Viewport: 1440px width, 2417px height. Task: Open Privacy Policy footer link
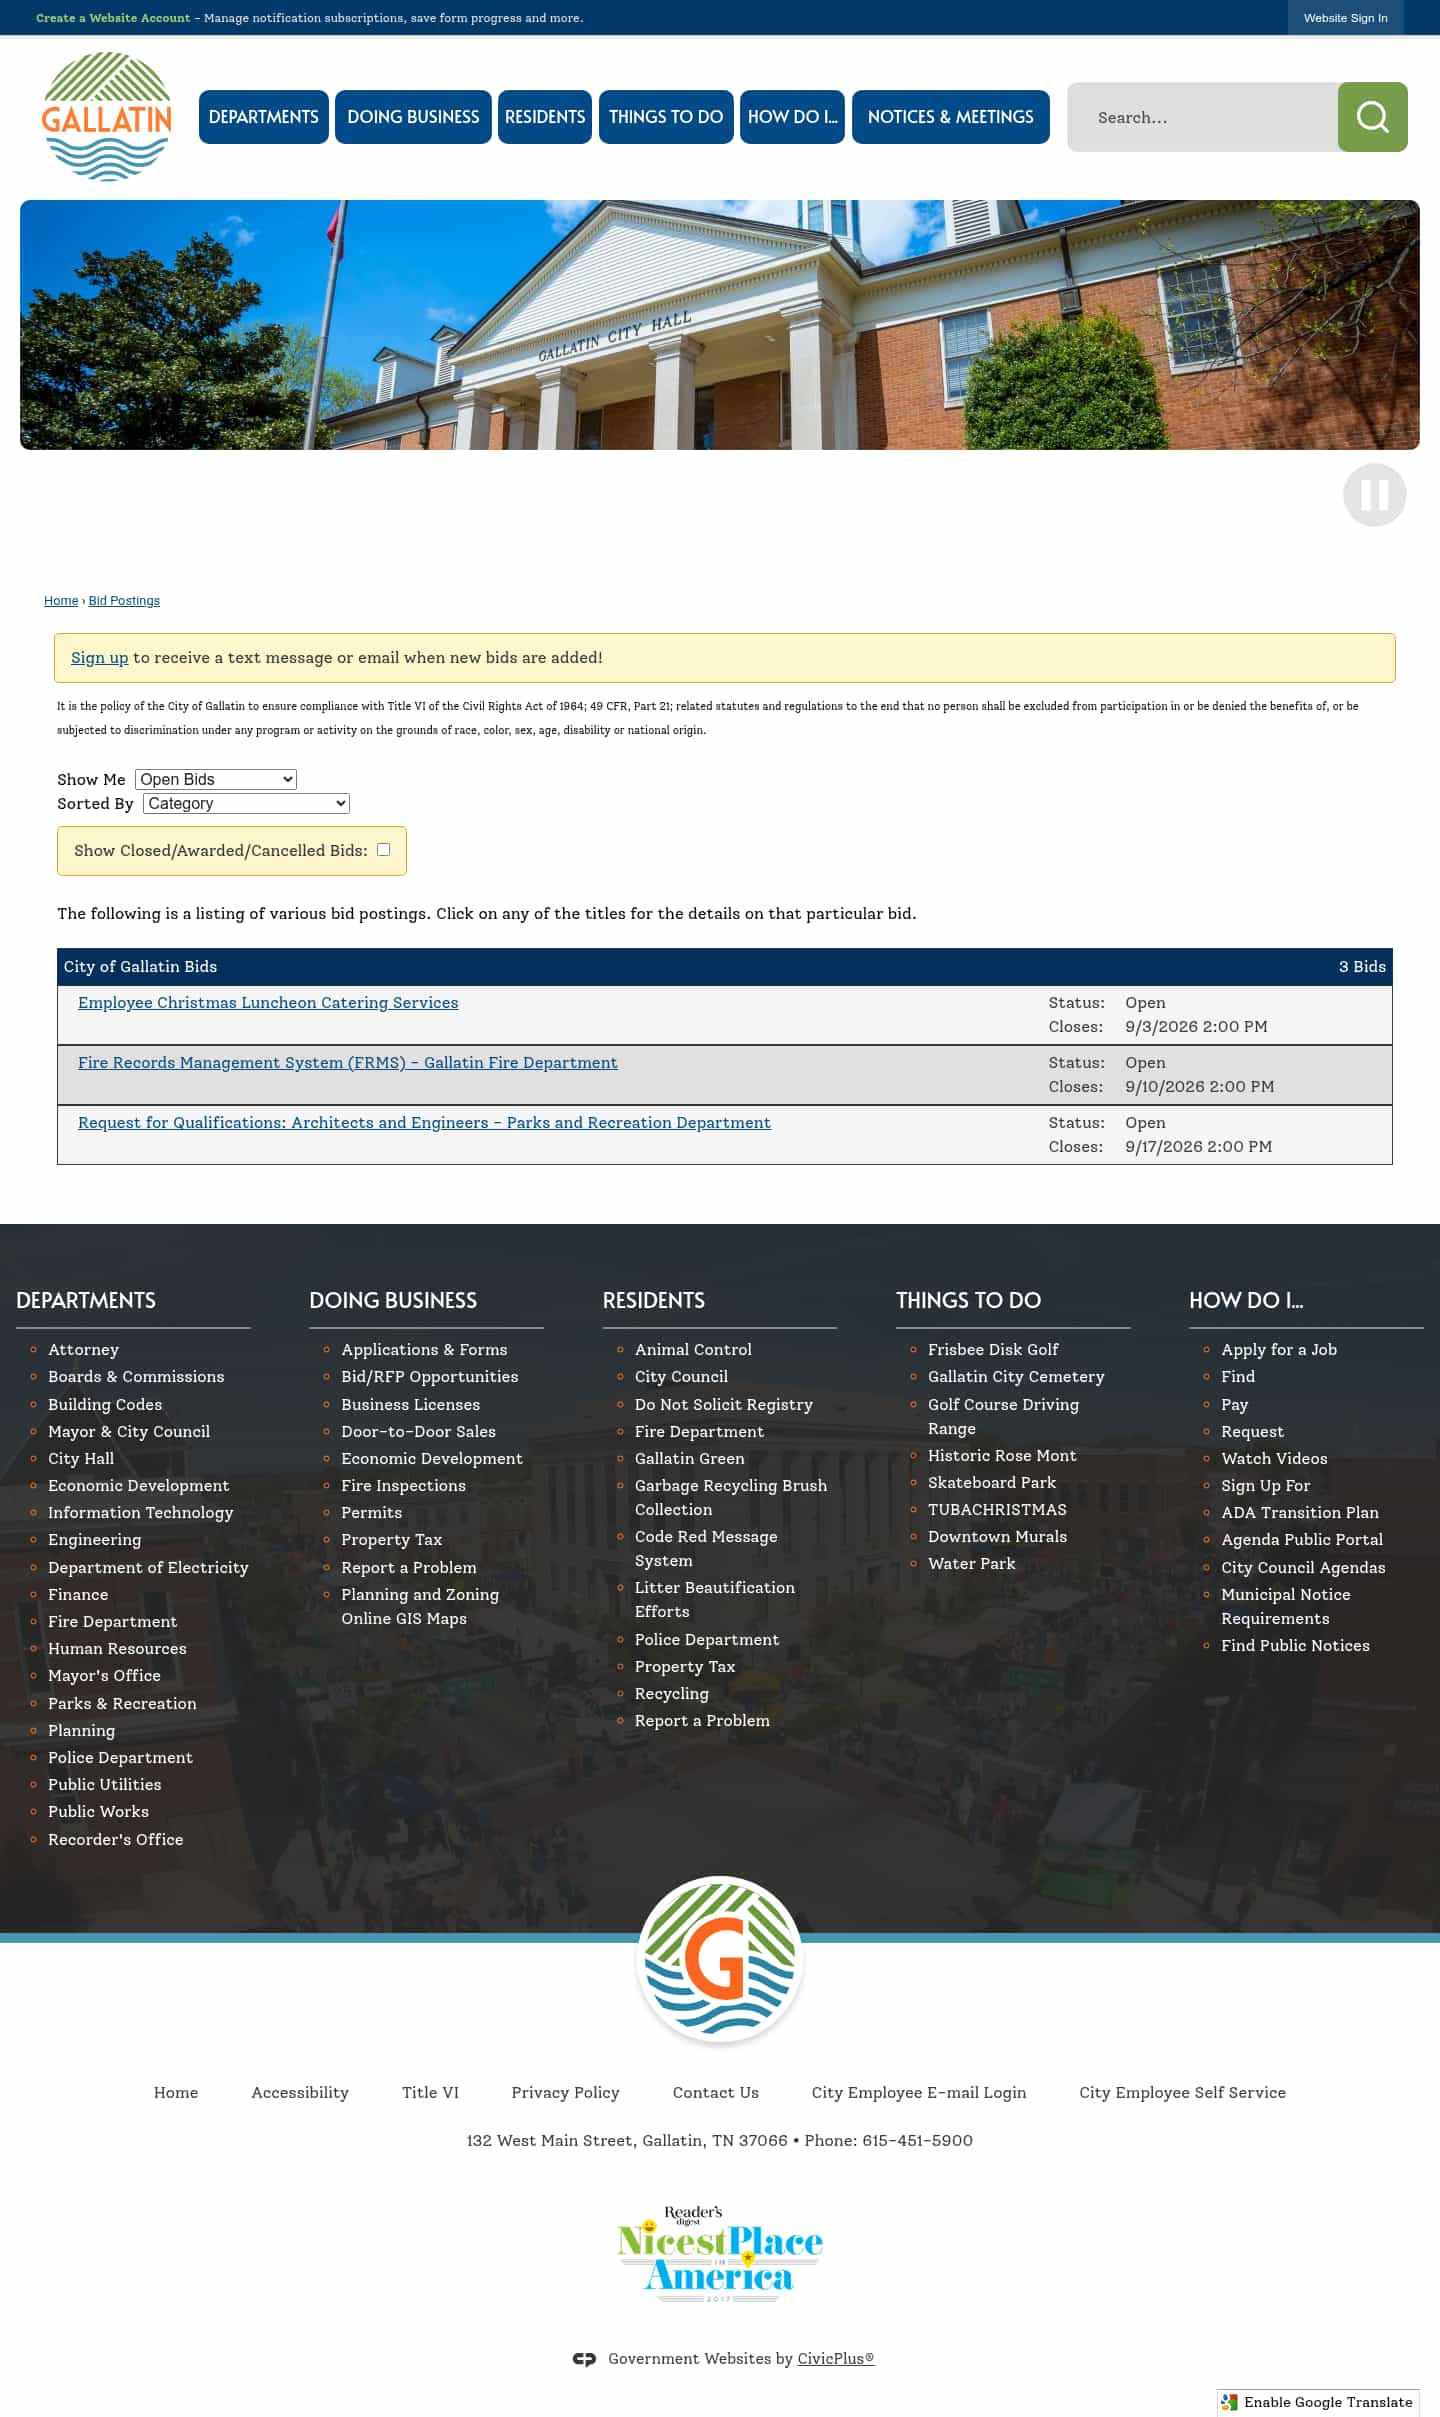(565, 2093)
